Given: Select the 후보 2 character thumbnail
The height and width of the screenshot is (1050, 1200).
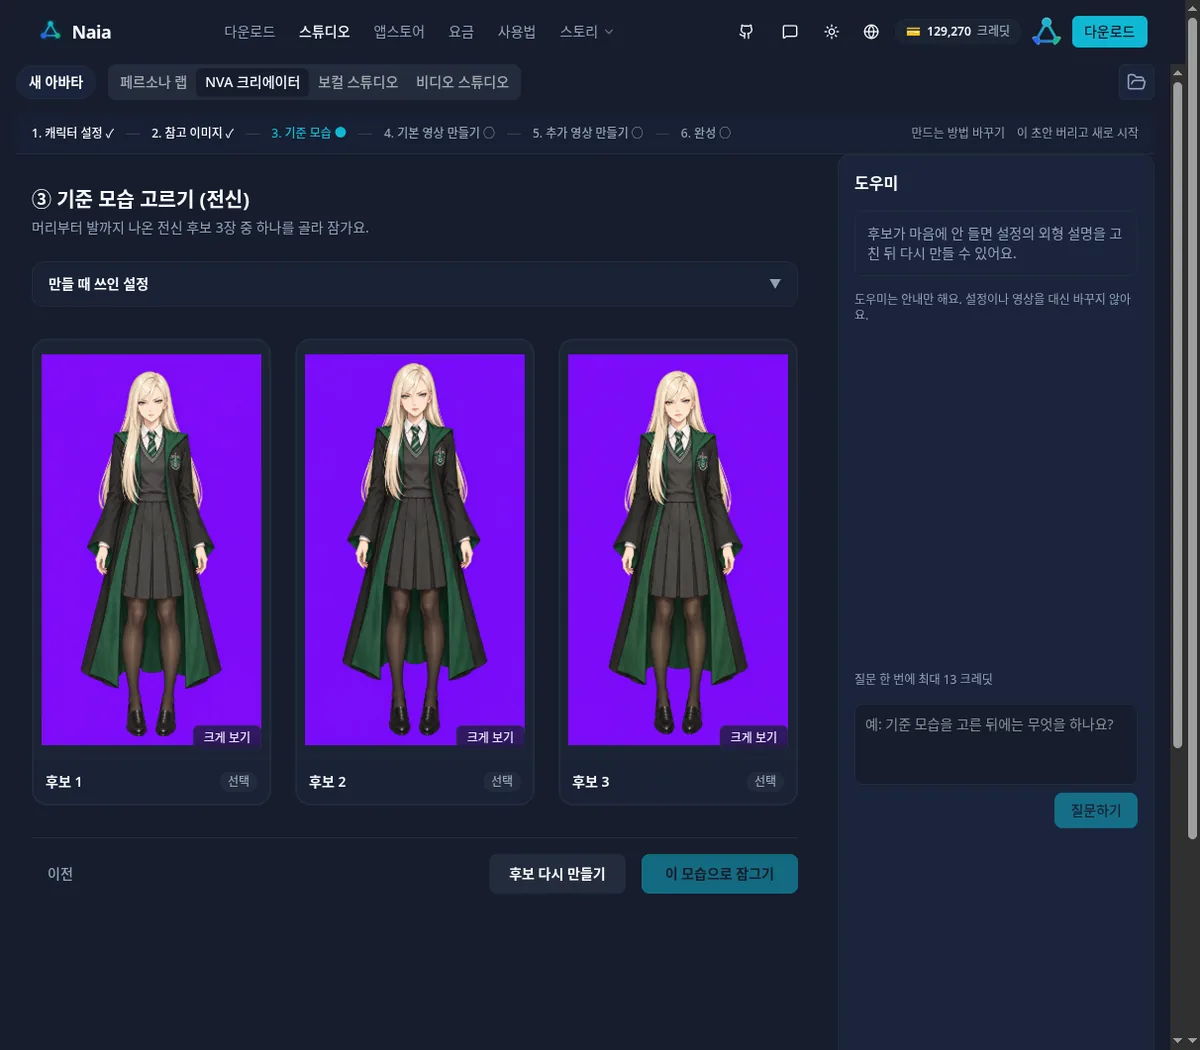Looking at the screenshot, I should click(x=415, y=549).
